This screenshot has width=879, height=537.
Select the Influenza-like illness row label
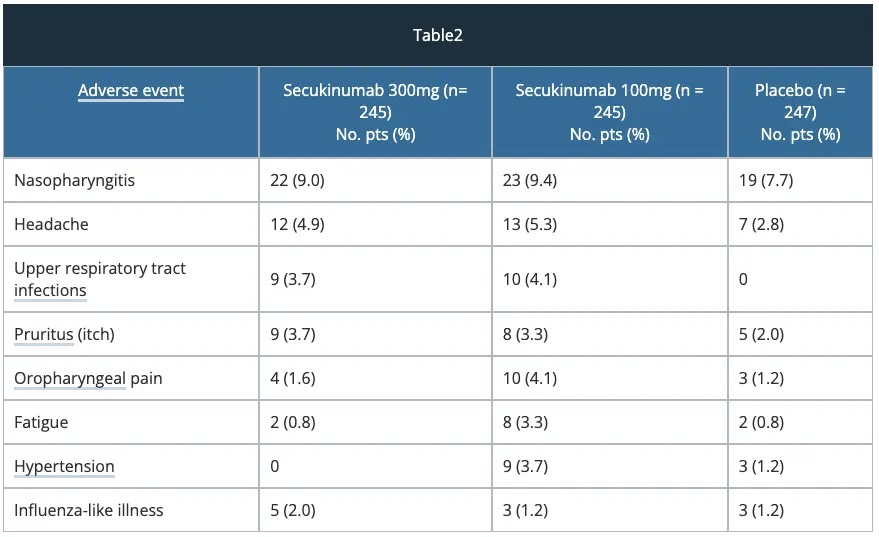[x=89, y=510]
